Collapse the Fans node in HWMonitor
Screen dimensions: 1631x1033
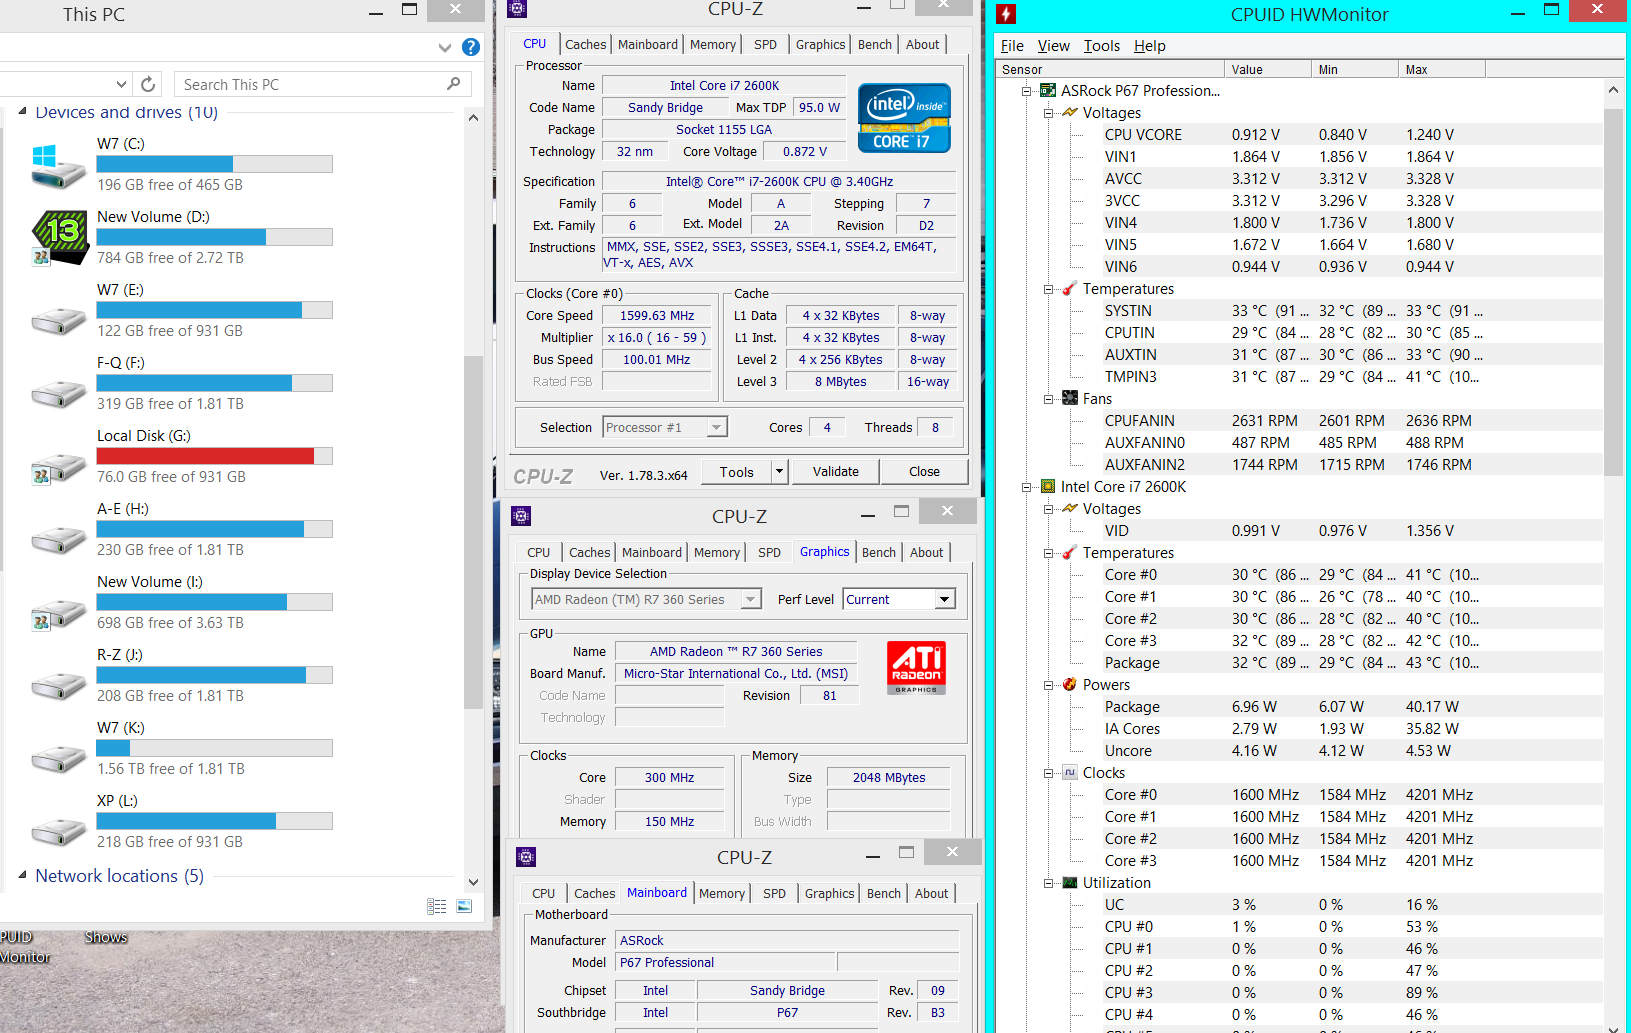point(1048,399)
